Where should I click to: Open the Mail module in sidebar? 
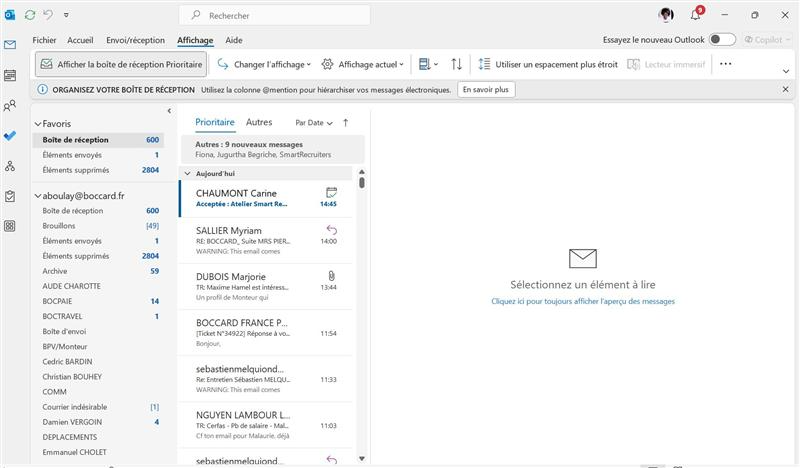[x=10, y=45]
